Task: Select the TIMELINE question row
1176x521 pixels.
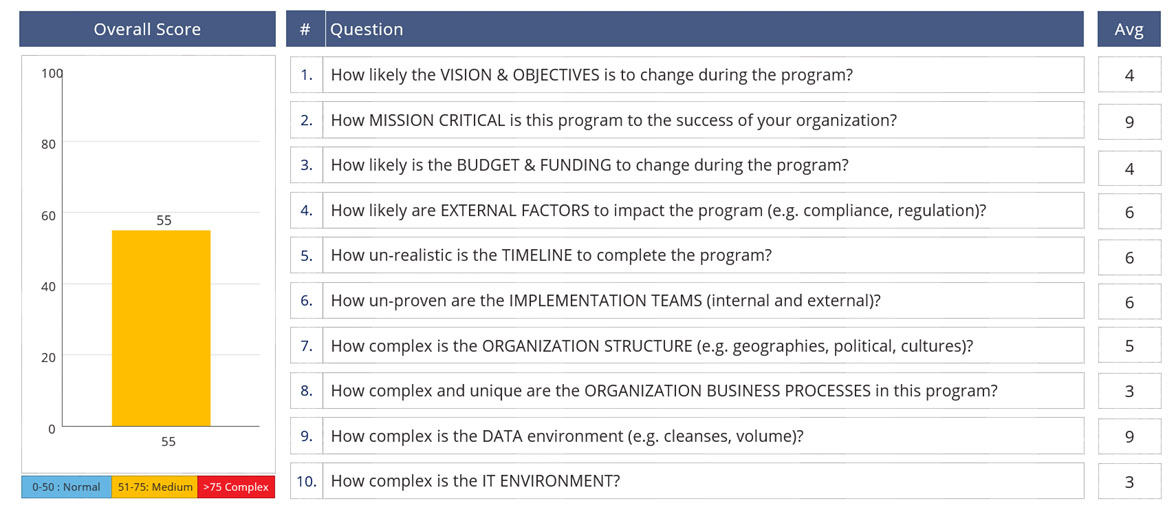Action: pos(703,255)
